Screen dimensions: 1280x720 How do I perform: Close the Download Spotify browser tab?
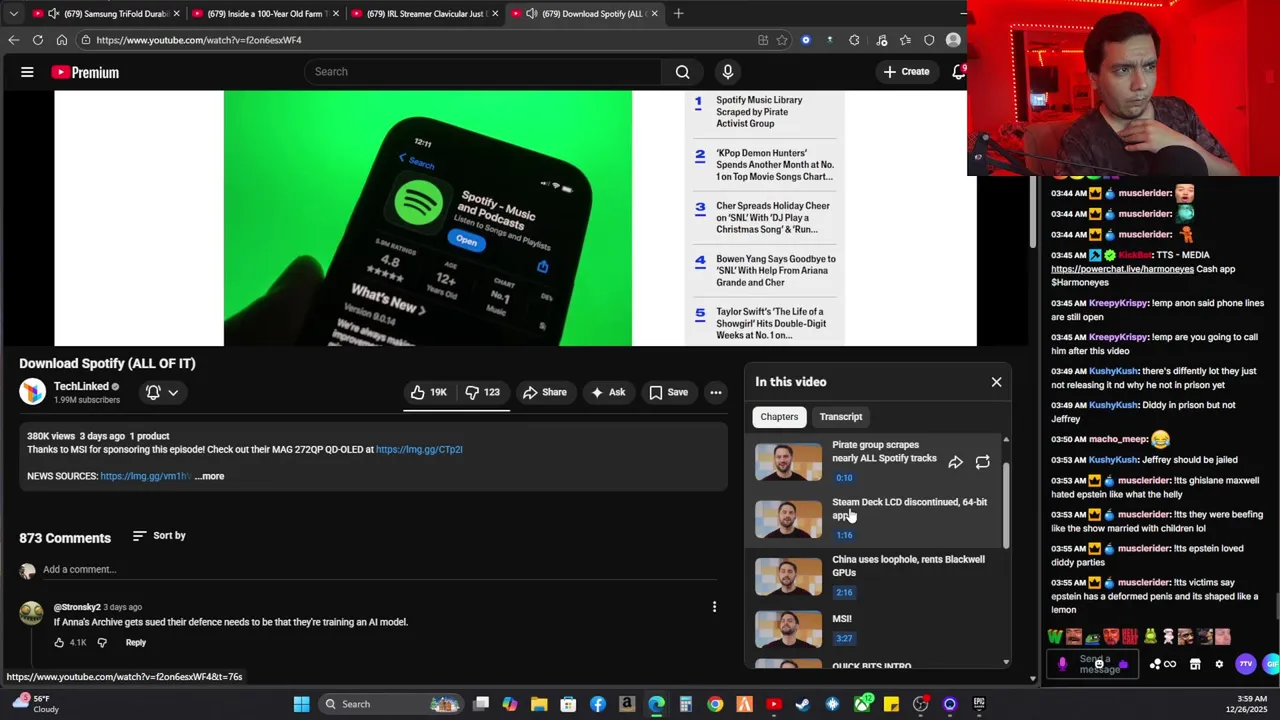[655, 14]
